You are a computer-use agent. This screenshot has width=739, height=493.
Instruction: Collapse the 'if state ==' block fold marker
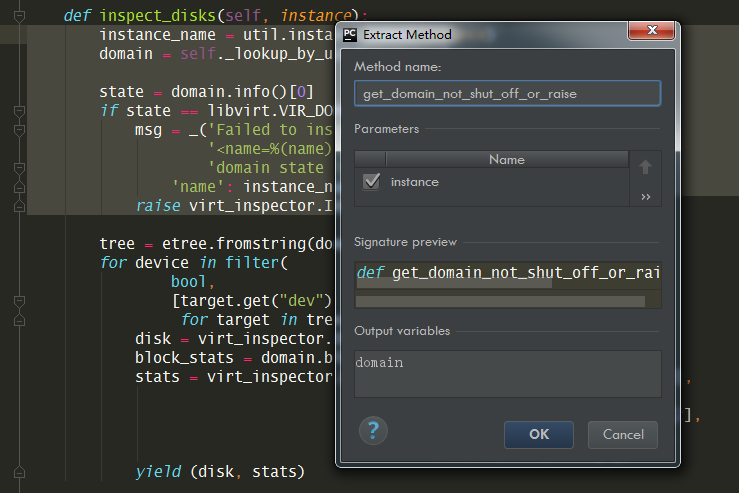pos(18,110)
